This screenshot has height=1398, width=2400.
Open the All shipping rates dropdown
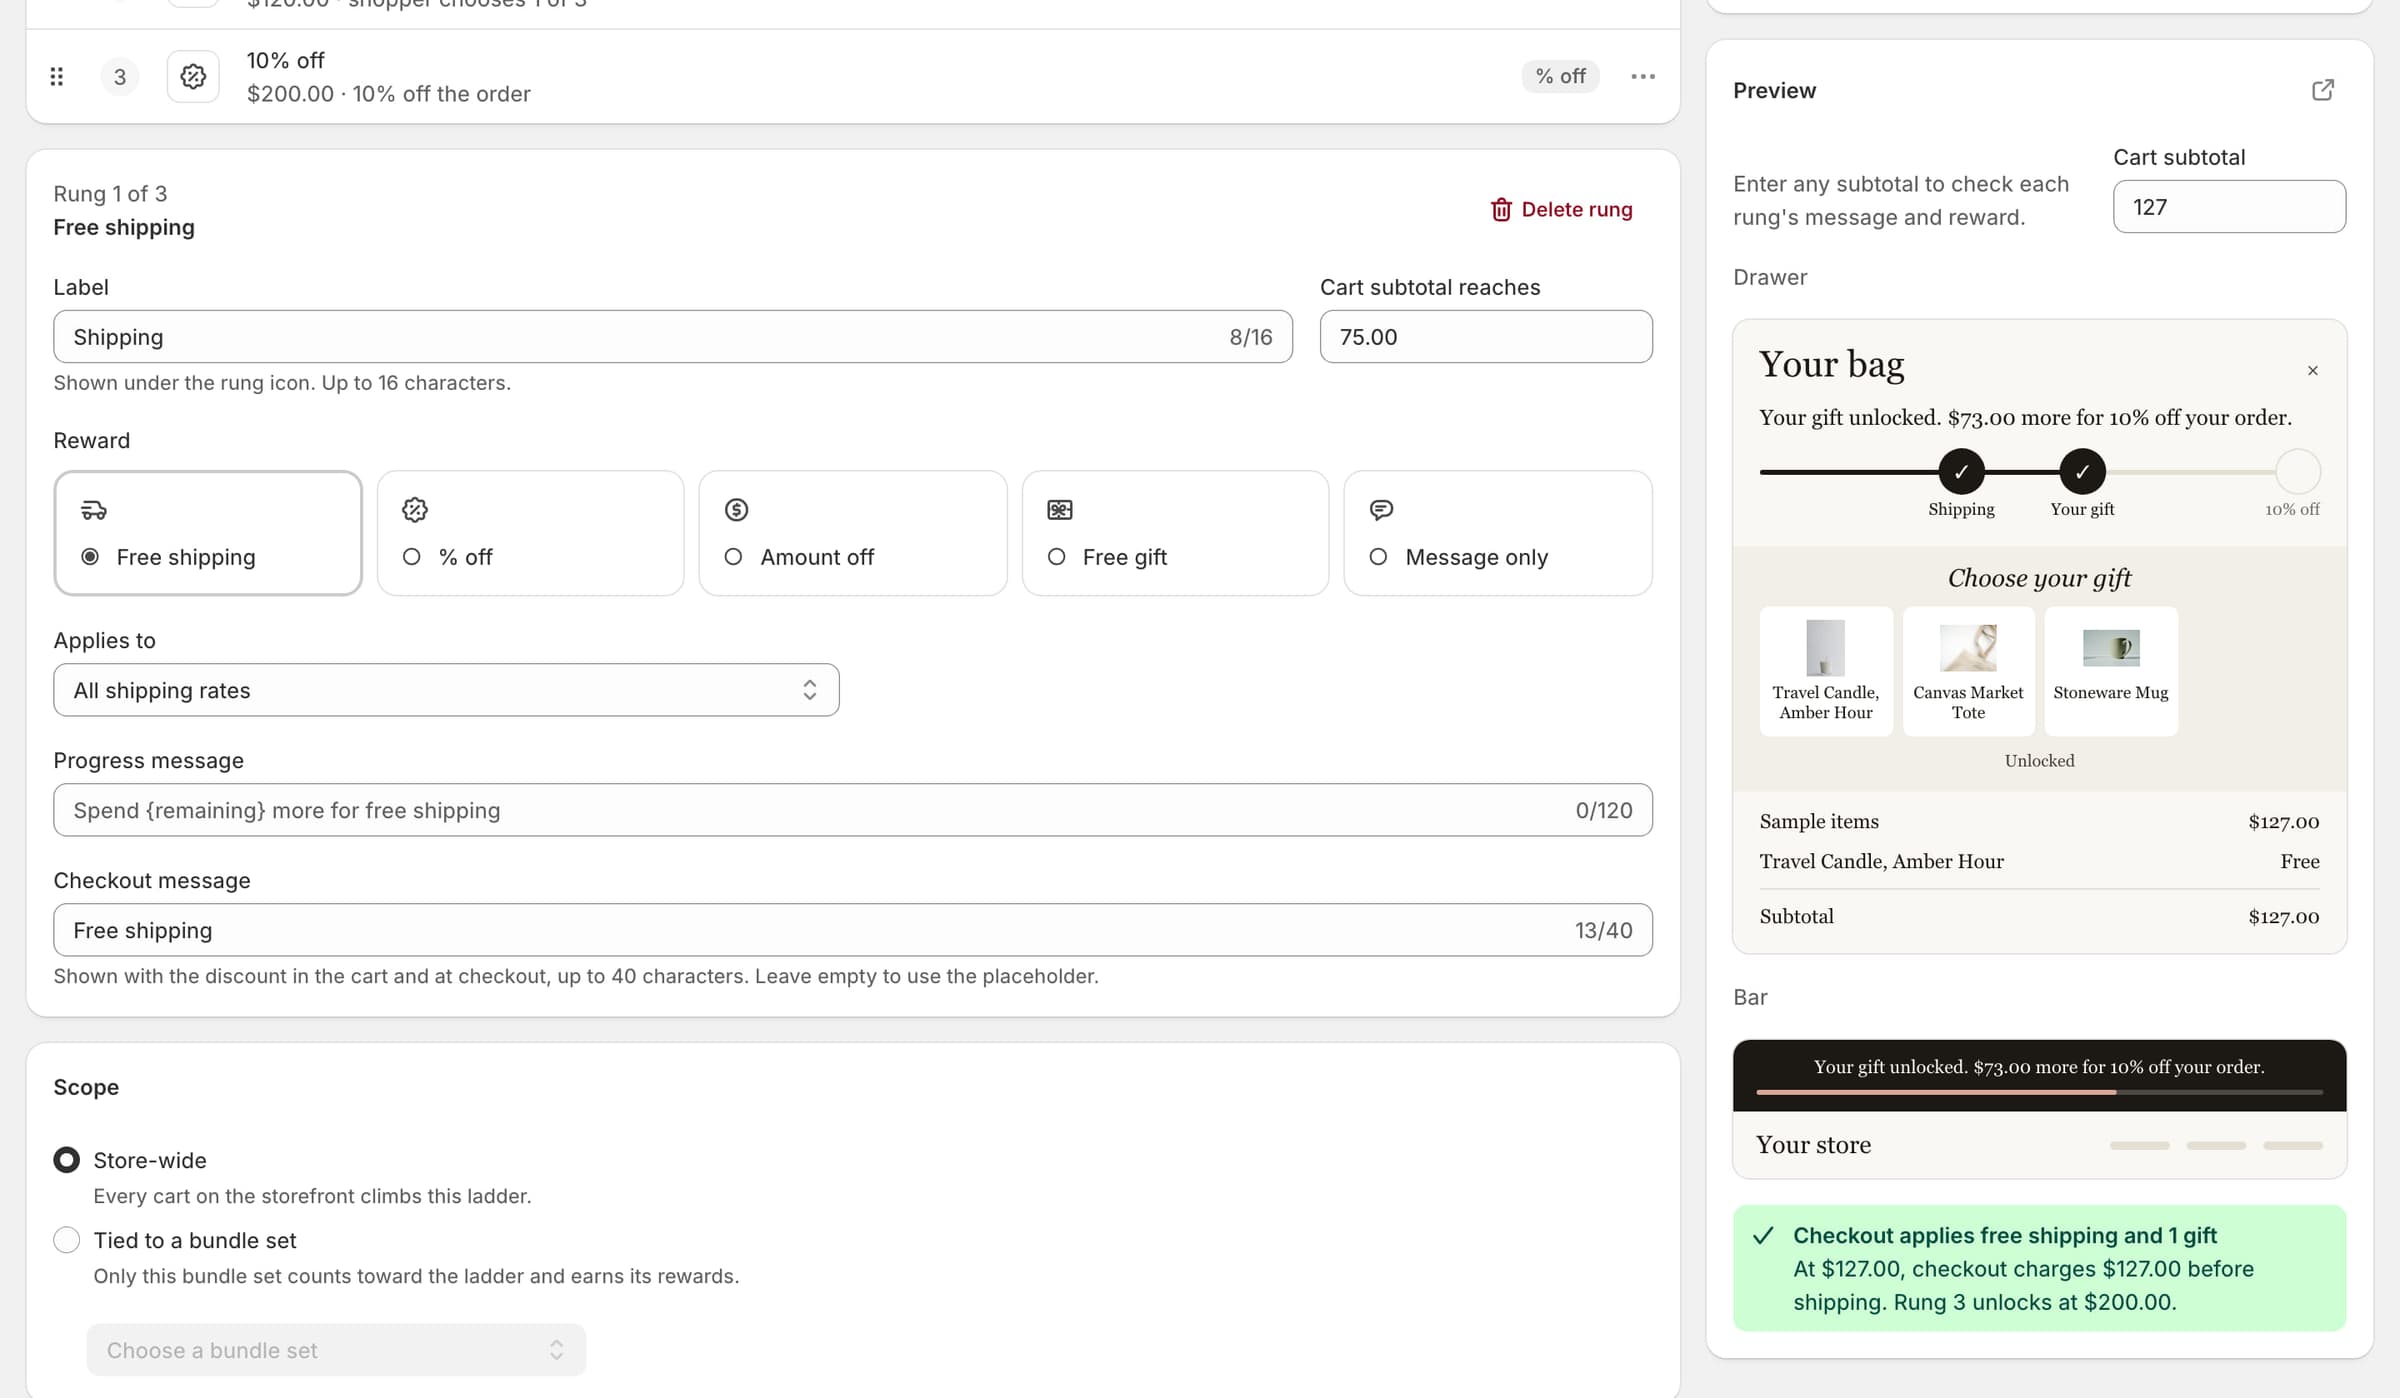(446, 690)
